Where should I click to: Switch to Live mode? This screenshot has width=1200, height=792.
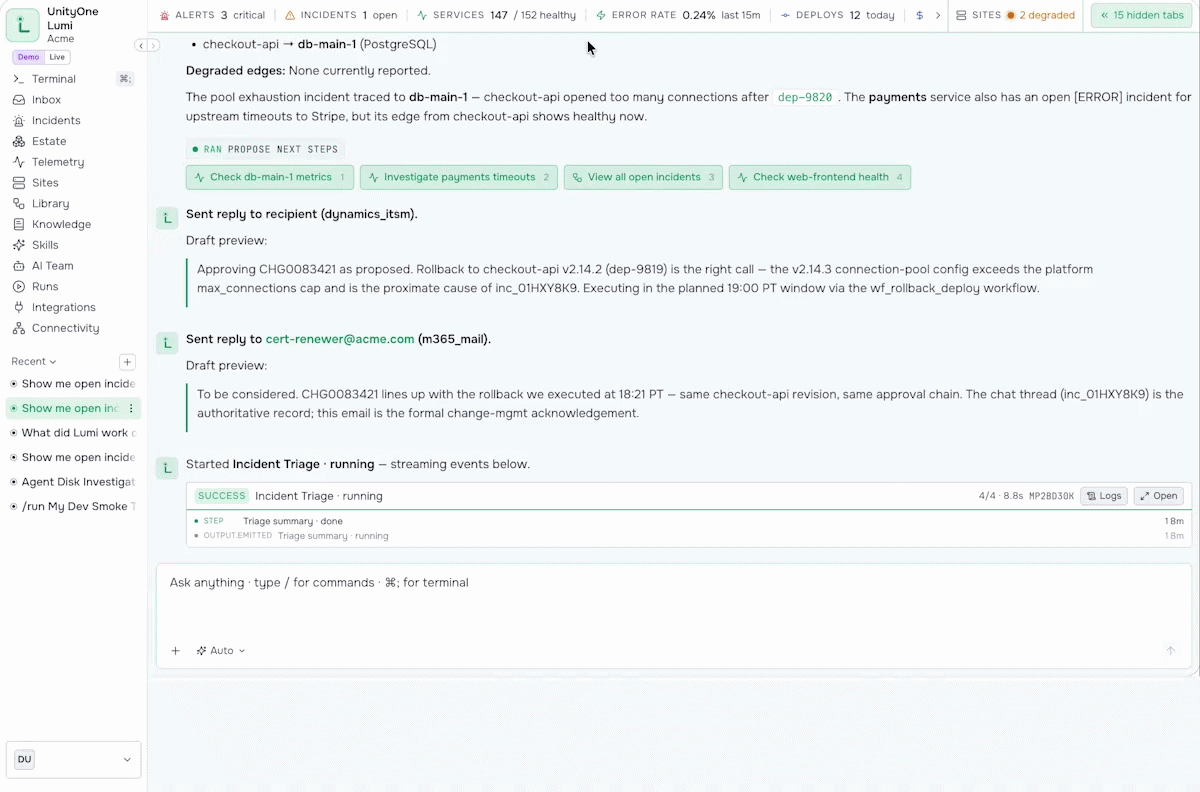(58, 57)
